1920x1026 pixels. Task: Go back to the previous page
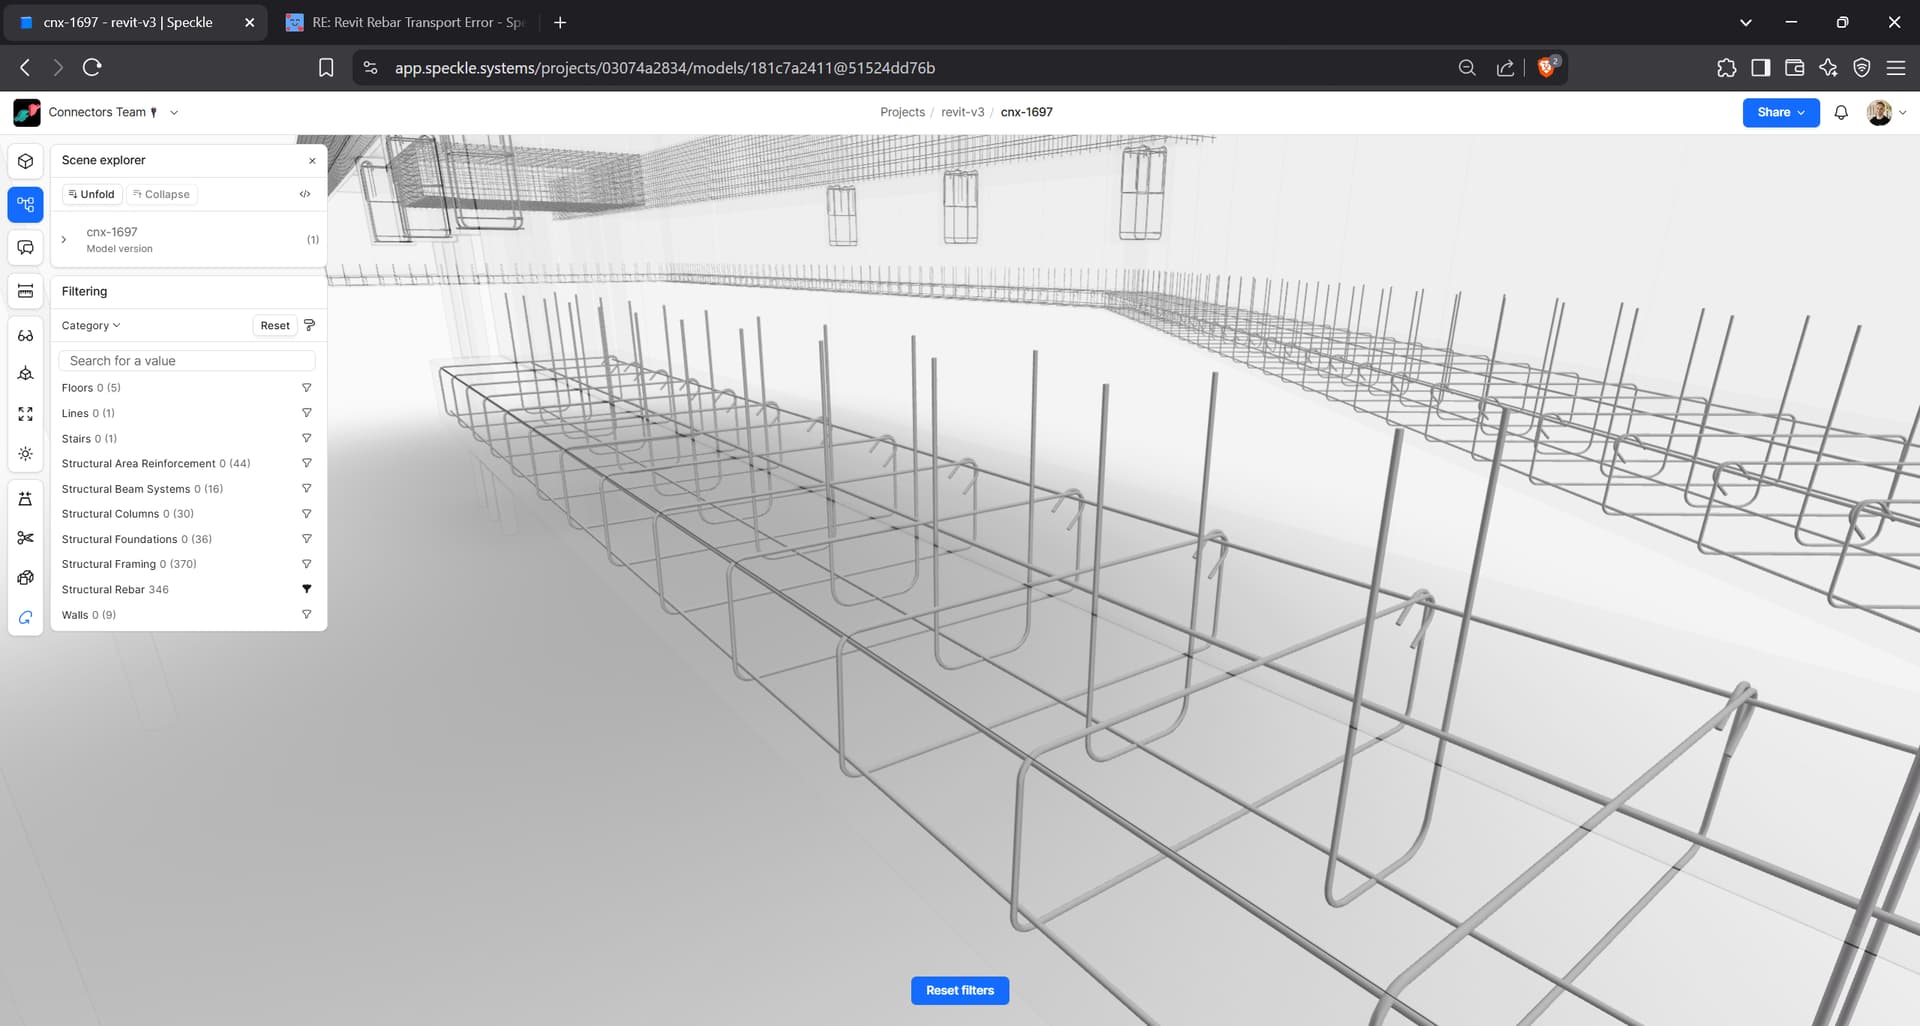tap(25, 68)
